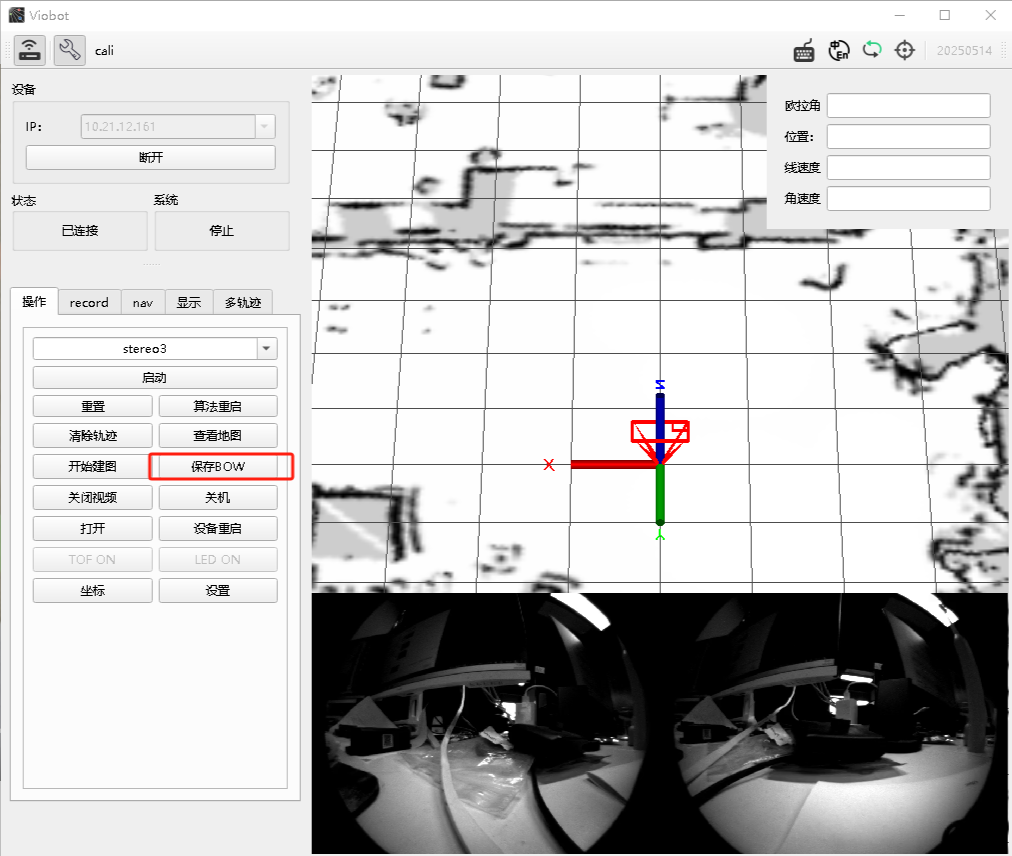Click the wireless router connection icon
Image resolution: width=1012 pixels, height=856 pixels.
pyautogui.click(x=30, y=50)
